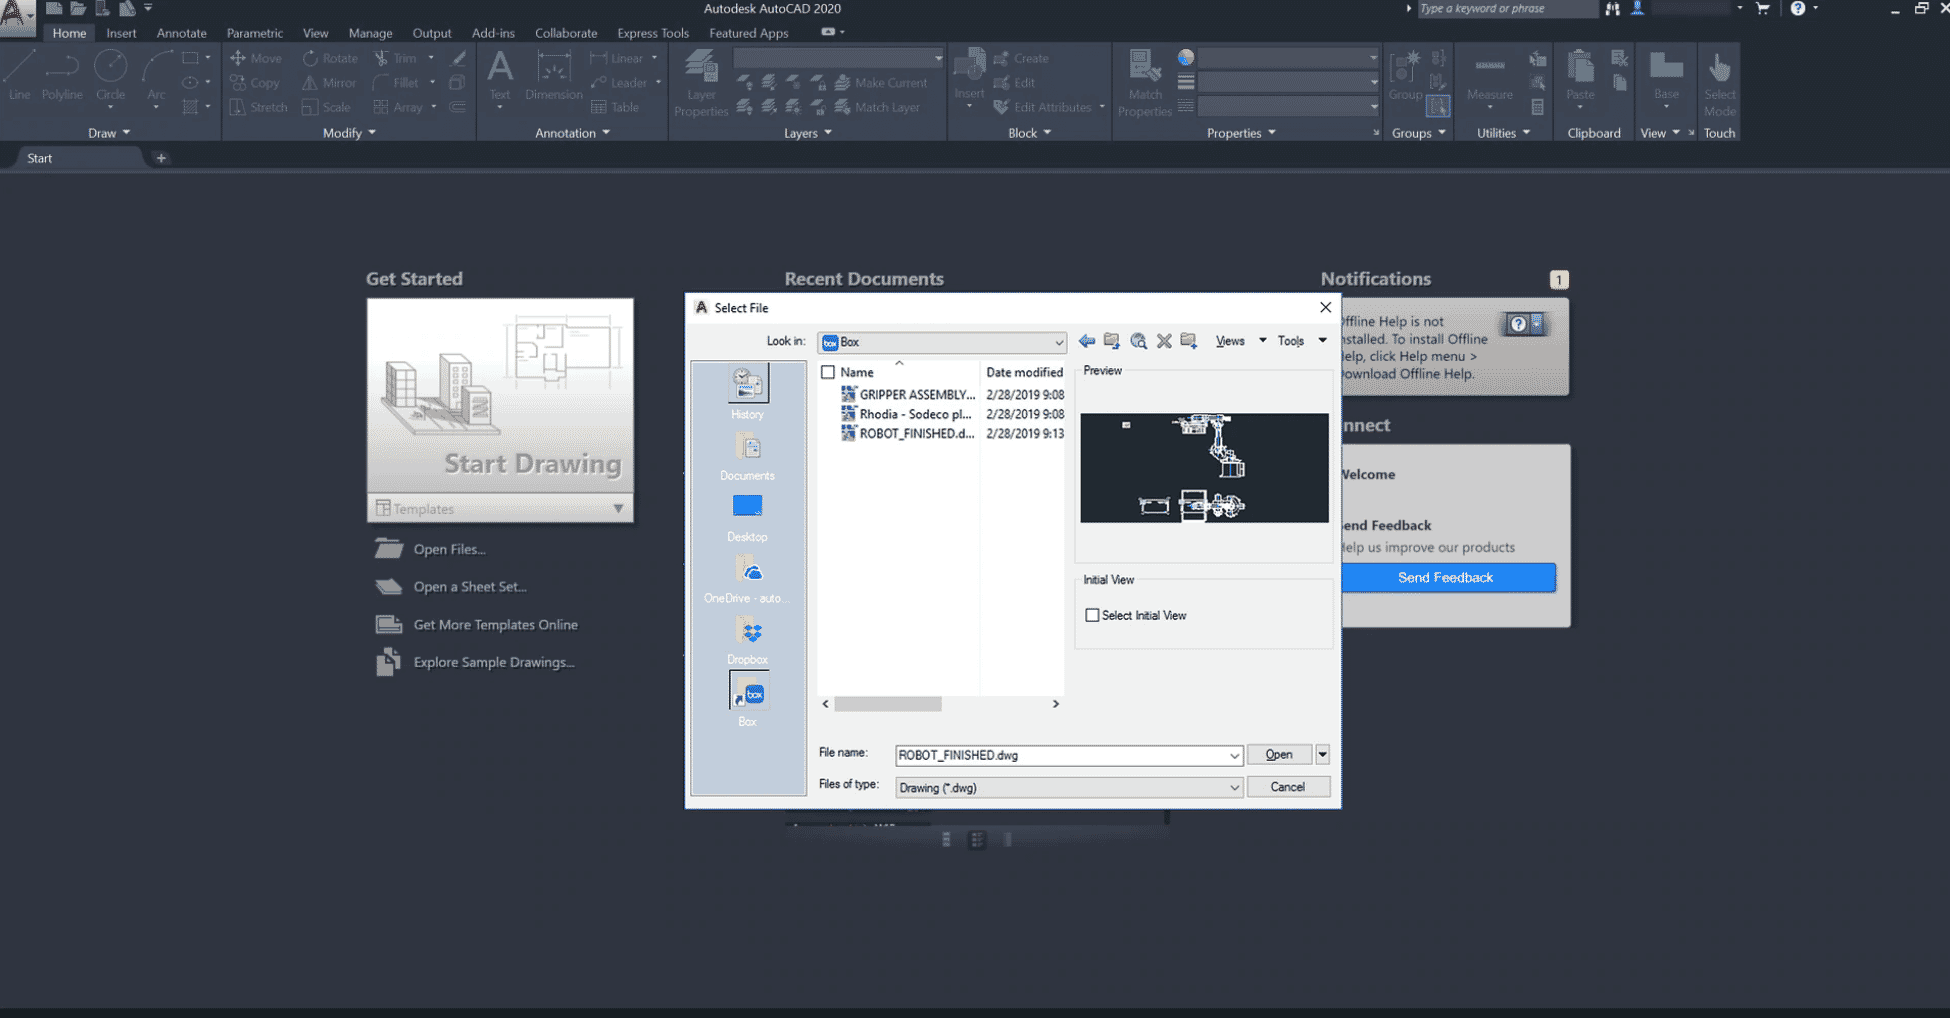Open the Annotate ribbon tab
1950x1018 pixels.
pos(181,33)
